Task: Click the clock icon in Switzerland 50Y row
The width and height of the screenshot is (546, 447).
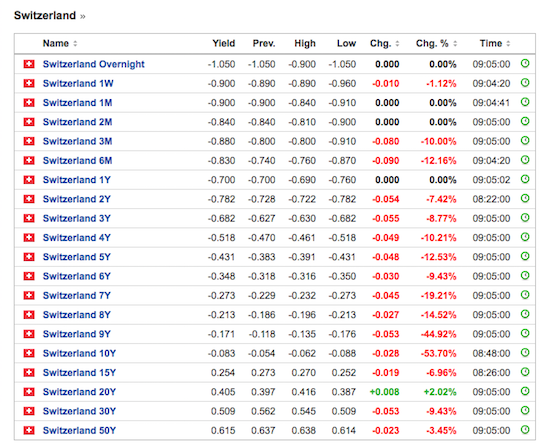Action: tap(525, 430)
